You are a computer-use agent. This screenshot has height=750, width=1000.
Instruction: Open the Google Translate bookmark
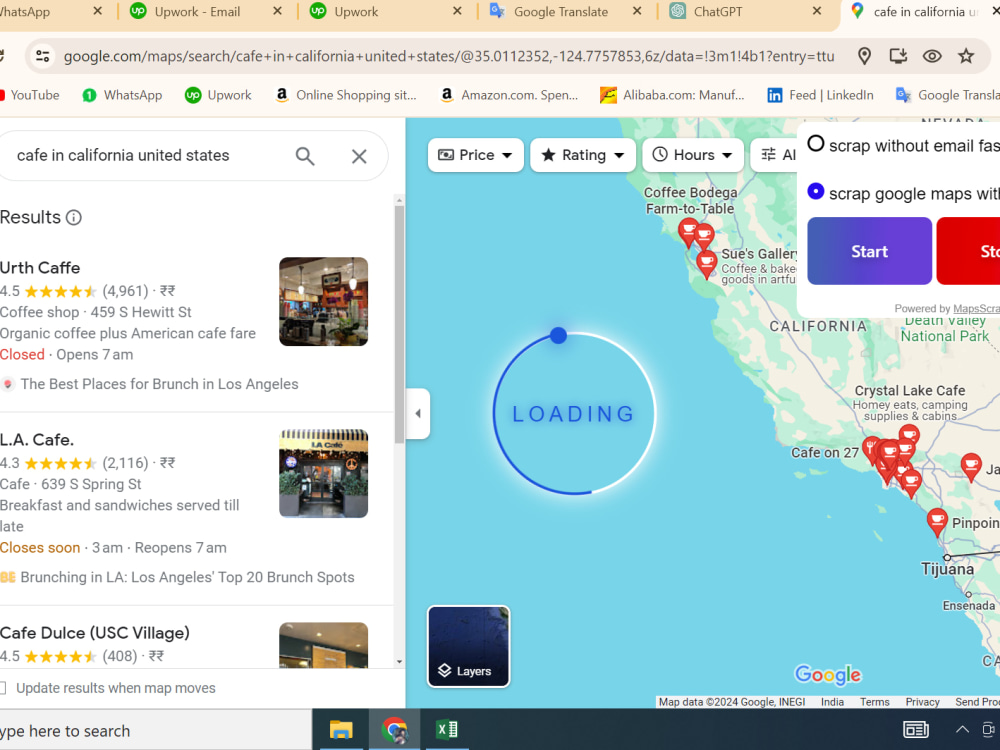tap(948, 95)
